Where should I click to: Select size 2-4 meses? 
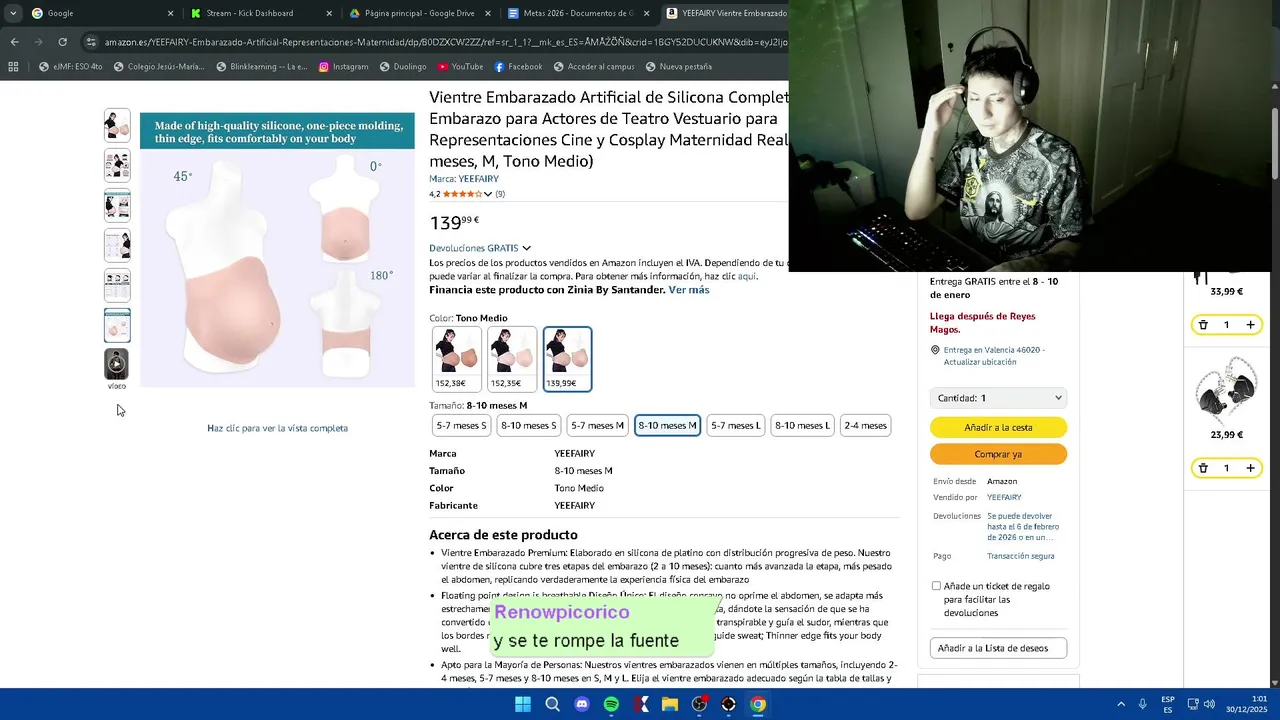tap(865, 425)
